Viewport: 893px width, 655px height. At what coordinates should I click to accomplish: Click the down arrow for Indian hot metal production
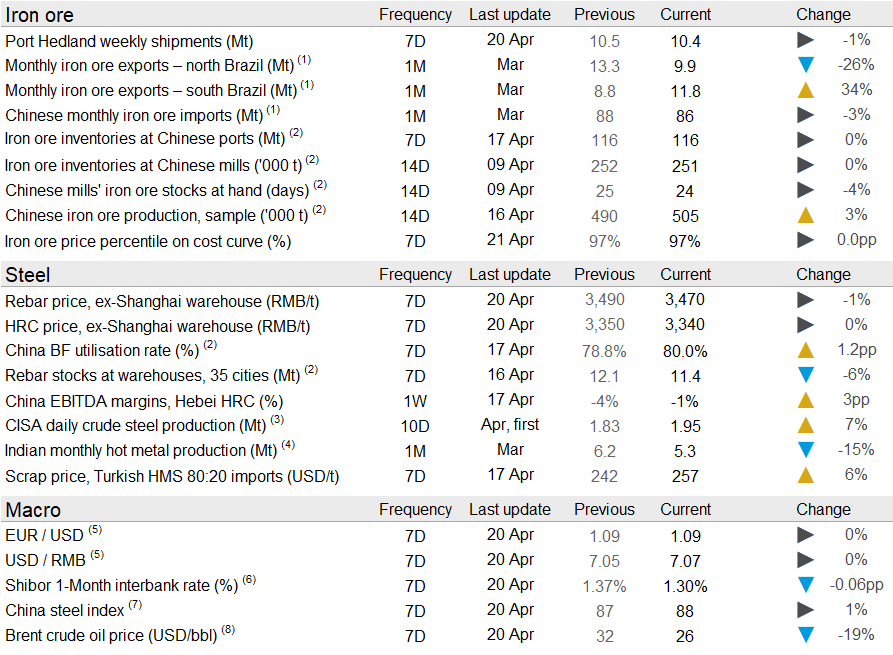pos(805,450)
